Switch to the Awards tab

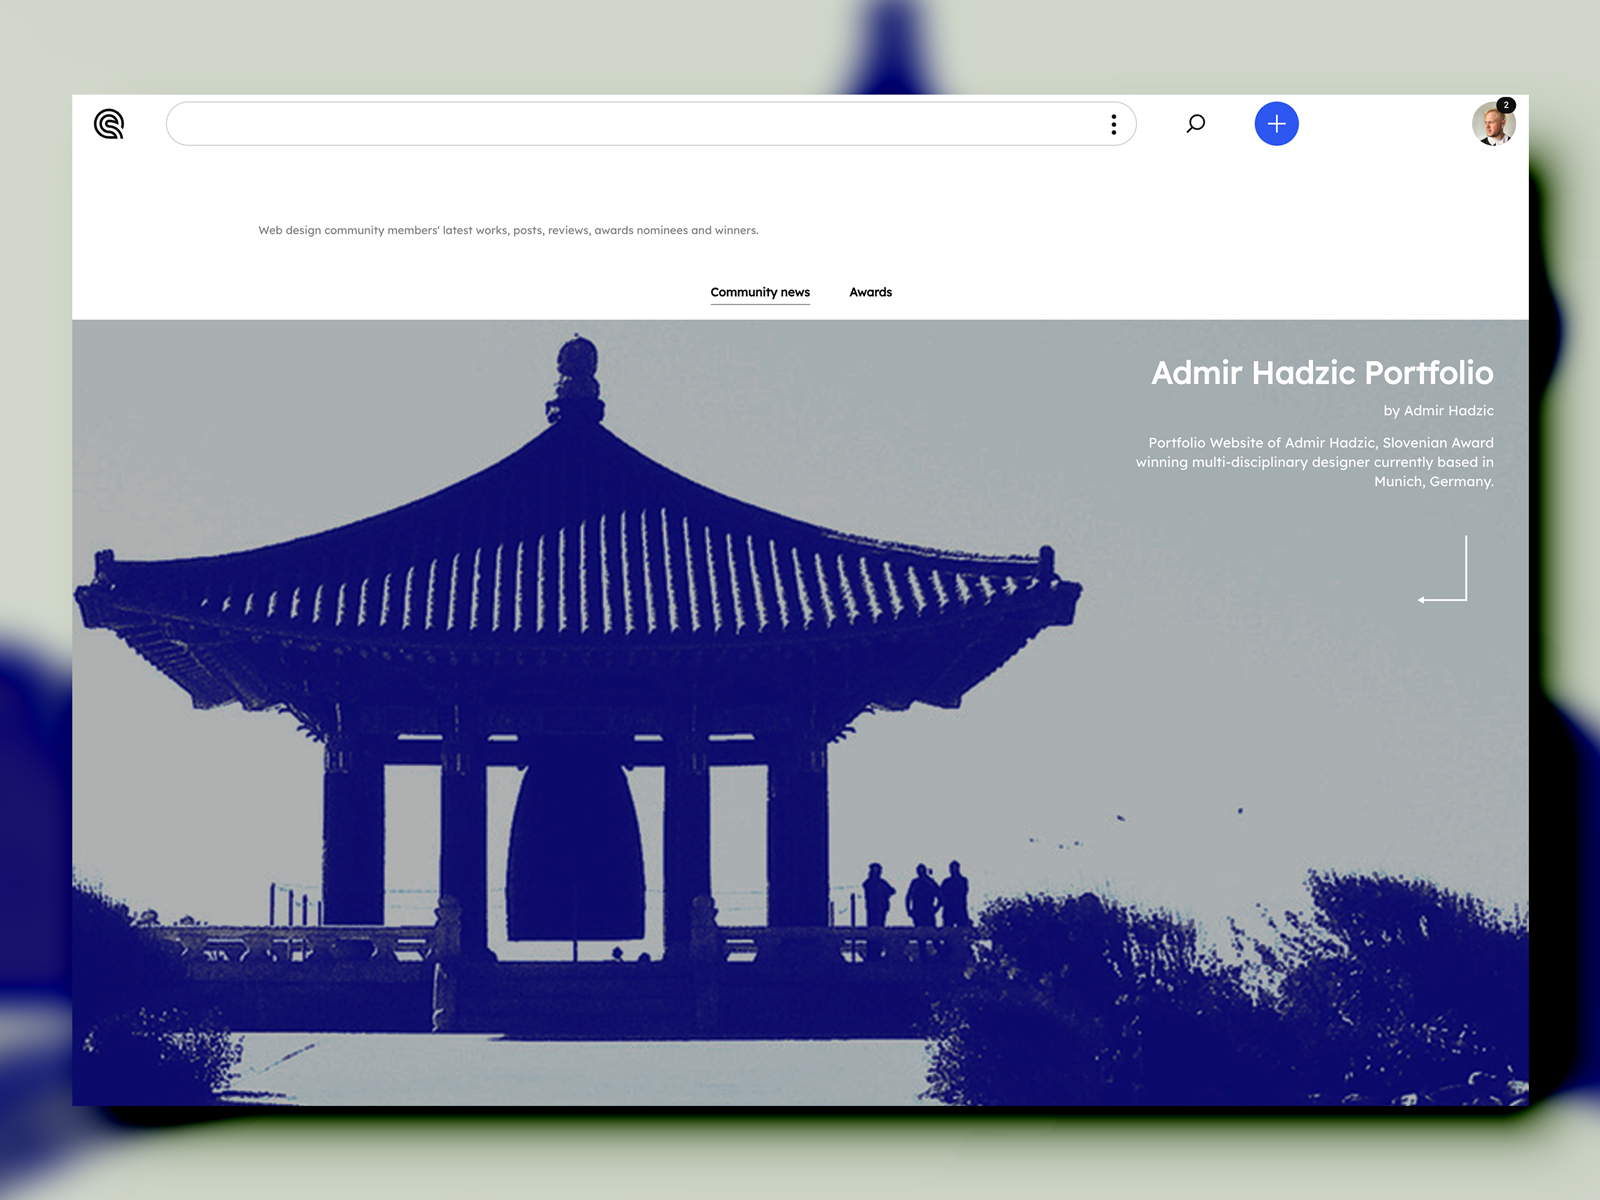870,292
